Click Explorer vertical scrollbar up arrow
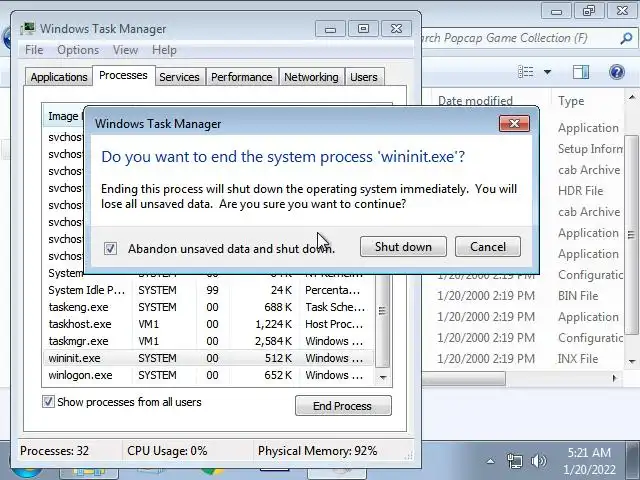This screenshot has width=640, height=480. click(632, 97)
